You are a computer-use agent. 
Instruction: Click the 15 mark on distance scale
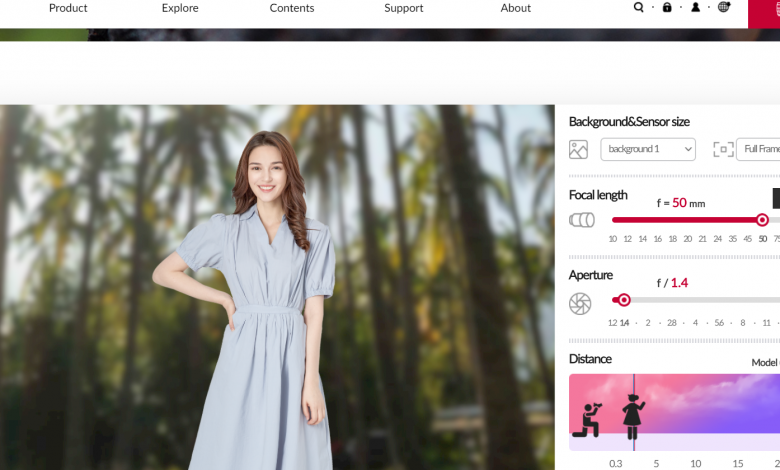pyautogui.click(x=738, y=464)
